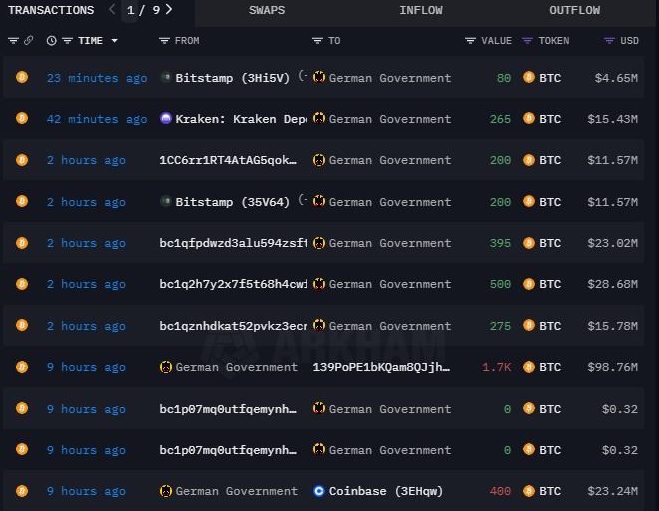Click the 395 BTC value cell
The height and width of the screenshot is (511, 659).
coord(500,243)
